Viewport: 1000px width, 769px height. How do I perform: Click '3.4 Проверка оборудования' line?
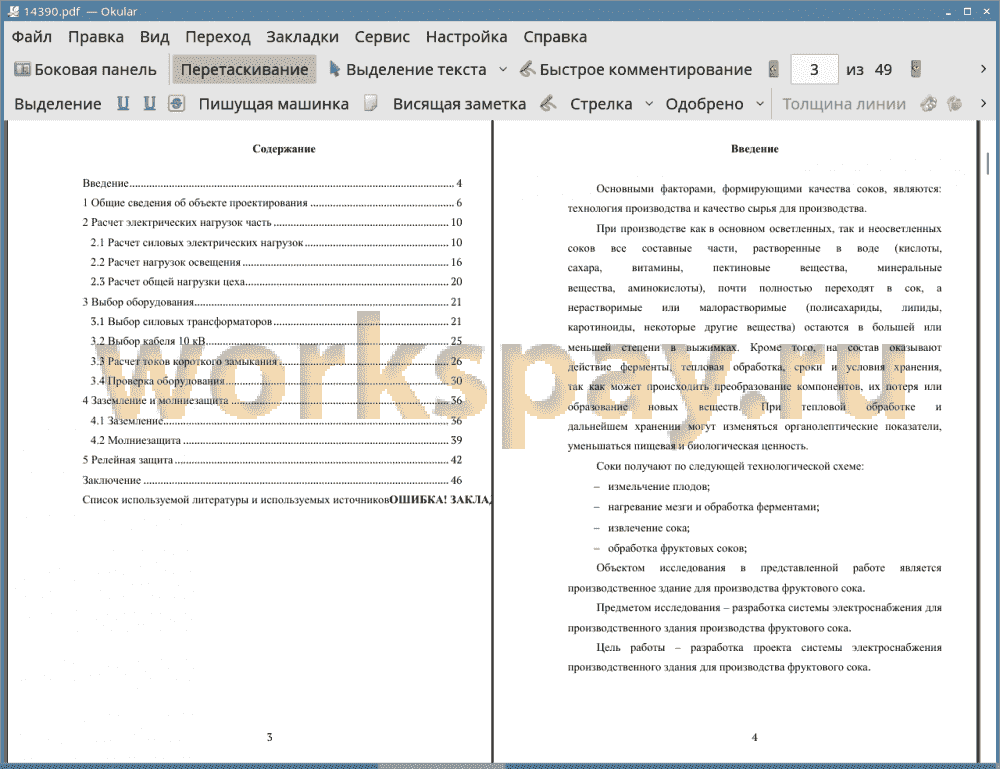pos(276,381)
